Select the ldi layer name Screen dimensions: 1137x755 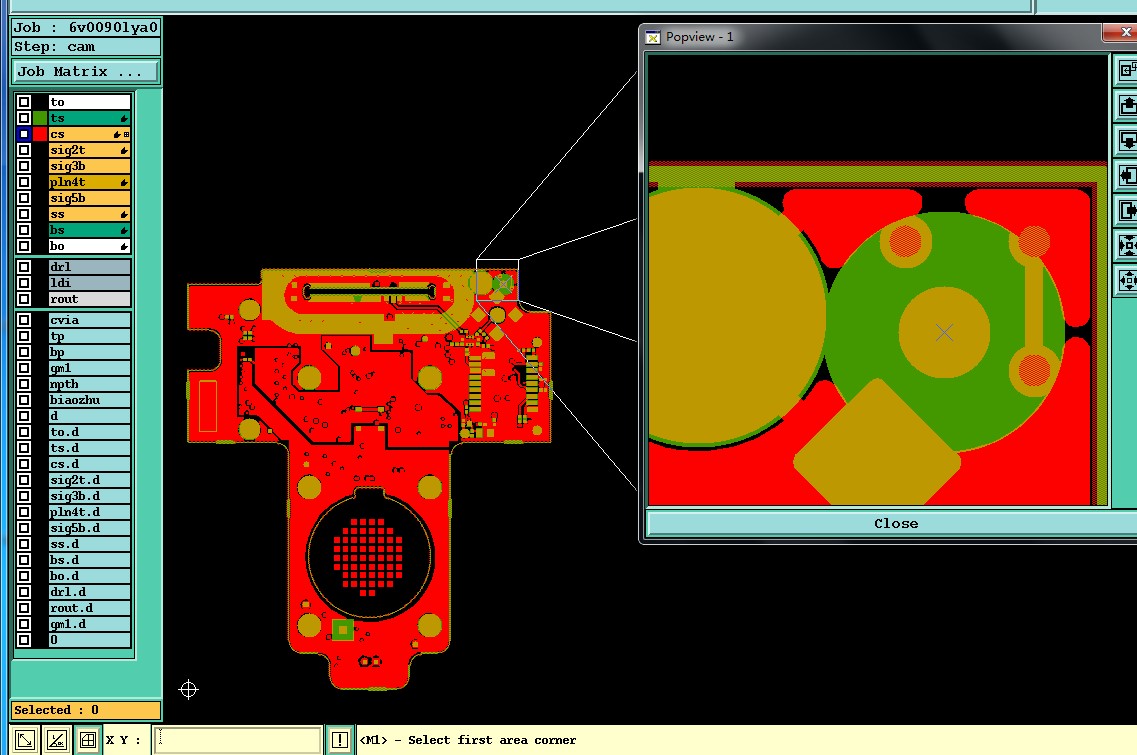point(90,283)
